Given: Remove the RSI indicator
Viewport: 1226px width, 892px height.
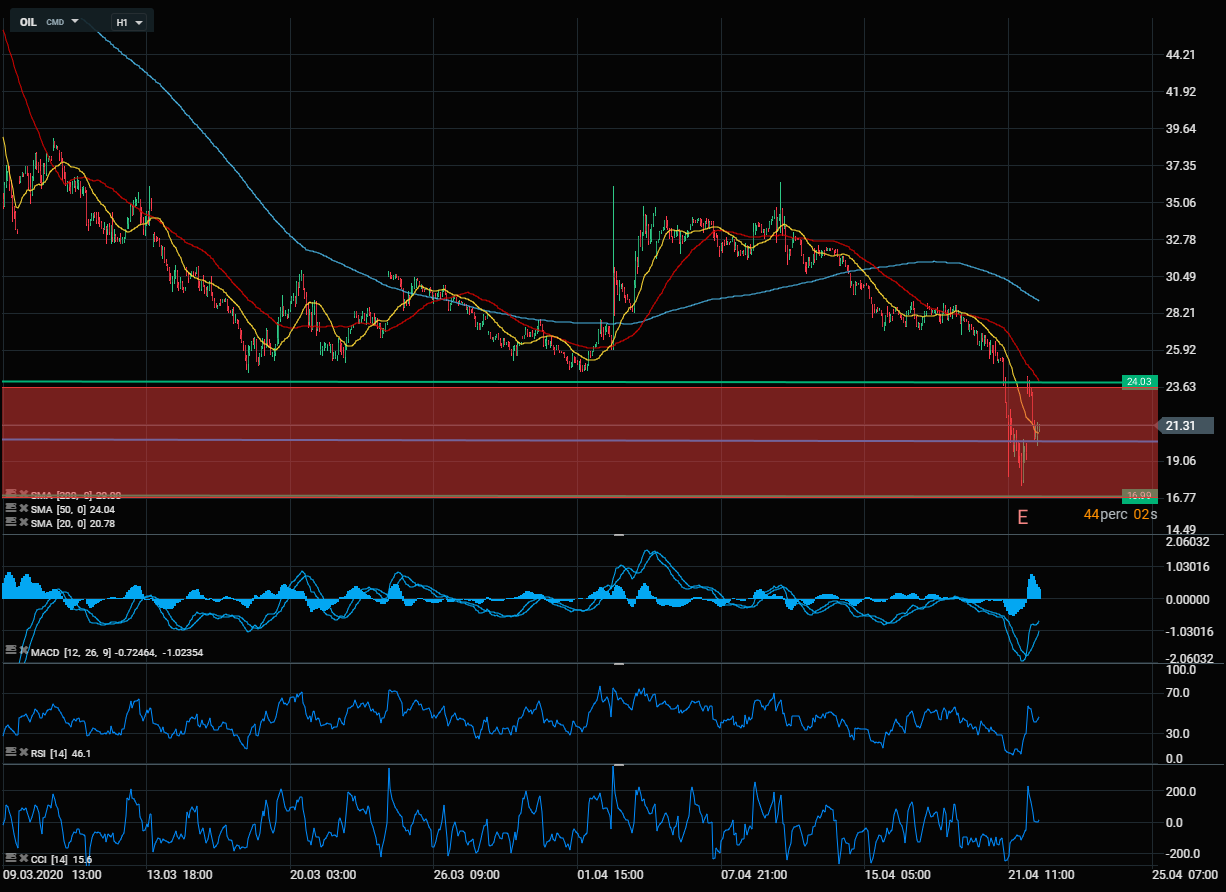Looking at the screenshot, I should (x=22, y=752).
